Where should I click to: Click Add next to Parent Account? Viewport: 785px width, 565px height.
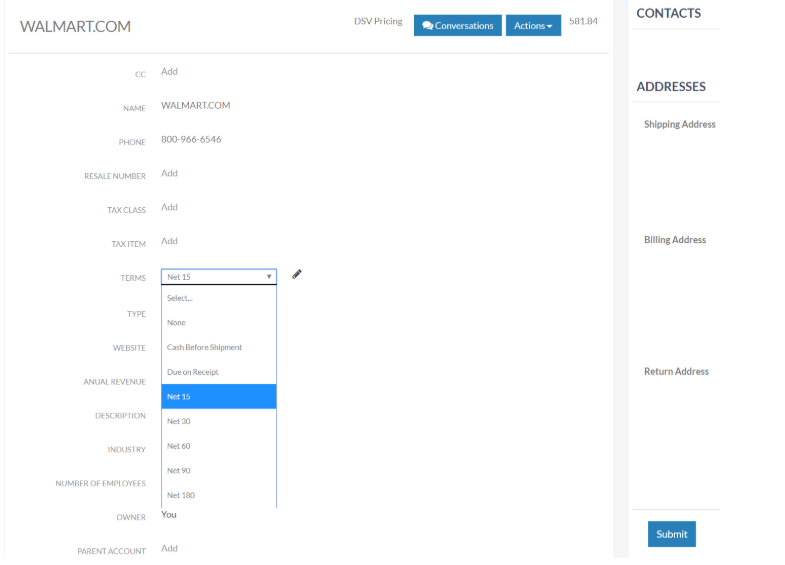169,548
